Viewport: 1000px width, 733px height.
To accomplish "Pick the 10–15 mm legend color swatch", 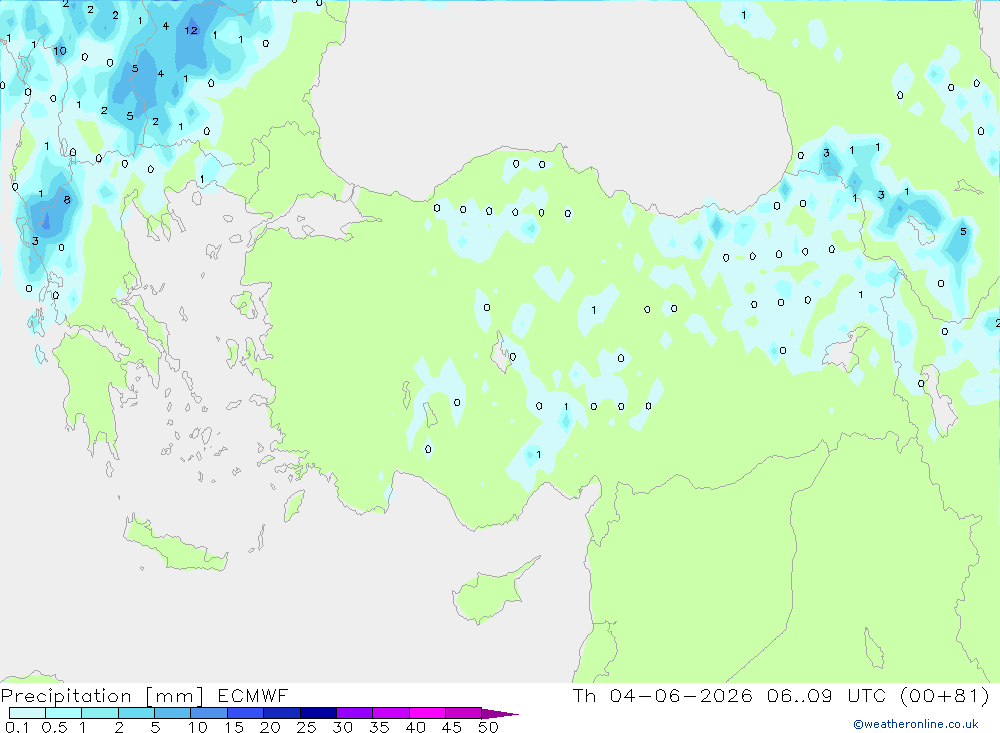I will click(x=209, y=713).
